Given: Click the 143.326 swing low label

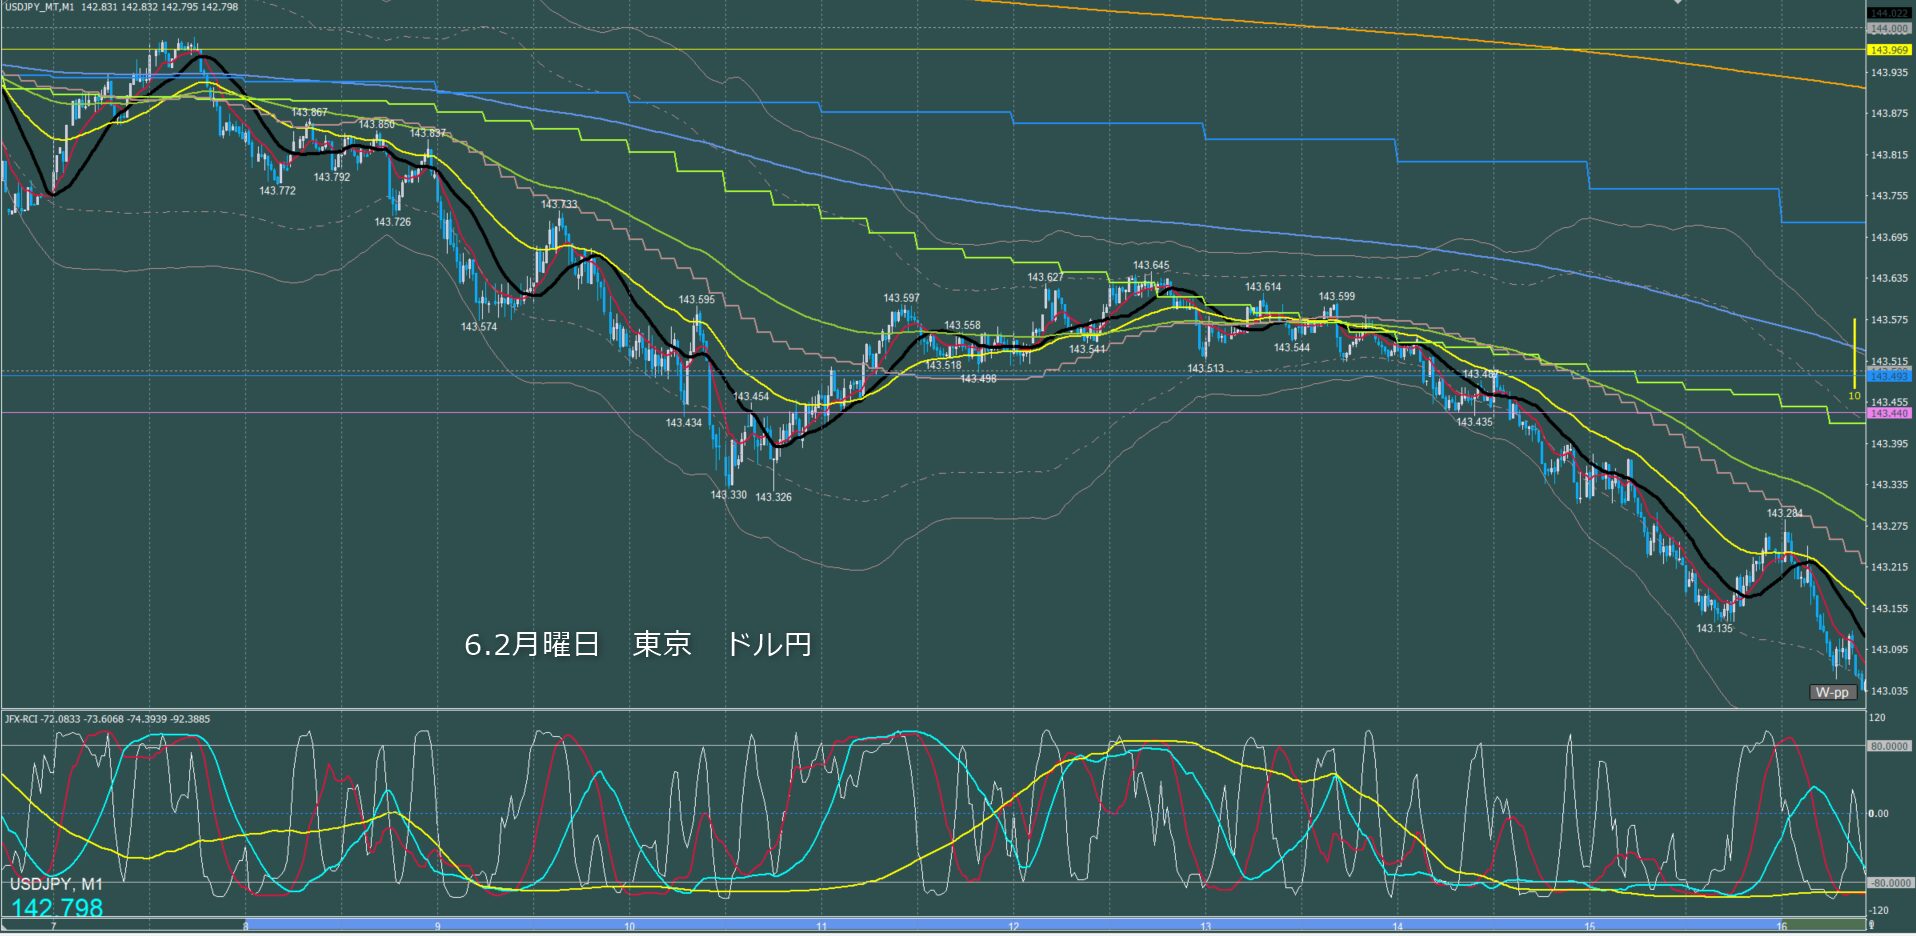Looking at the screenshot, I should tap(773, 496).
